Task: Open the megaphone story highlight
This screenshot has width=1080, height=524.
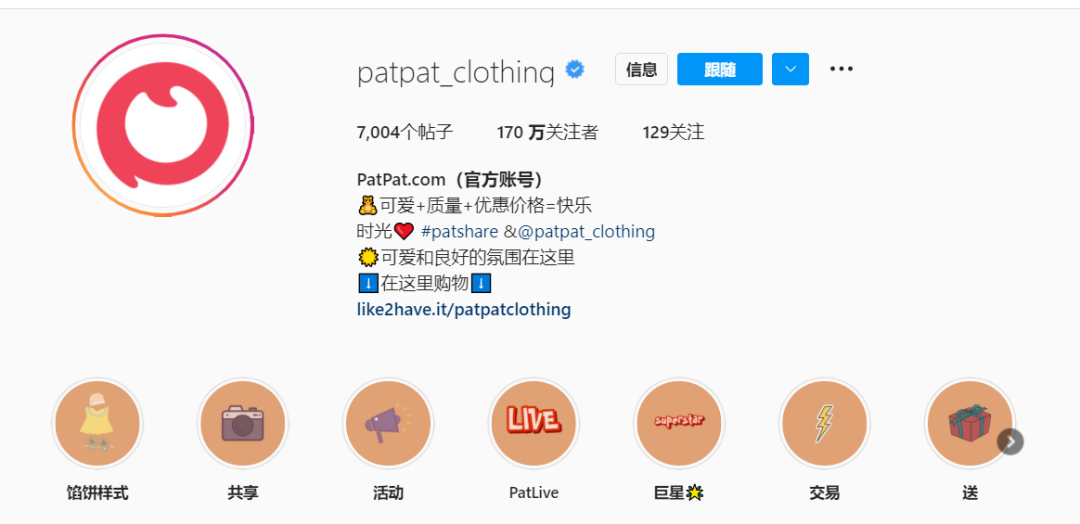Action: tap(388, 423)
